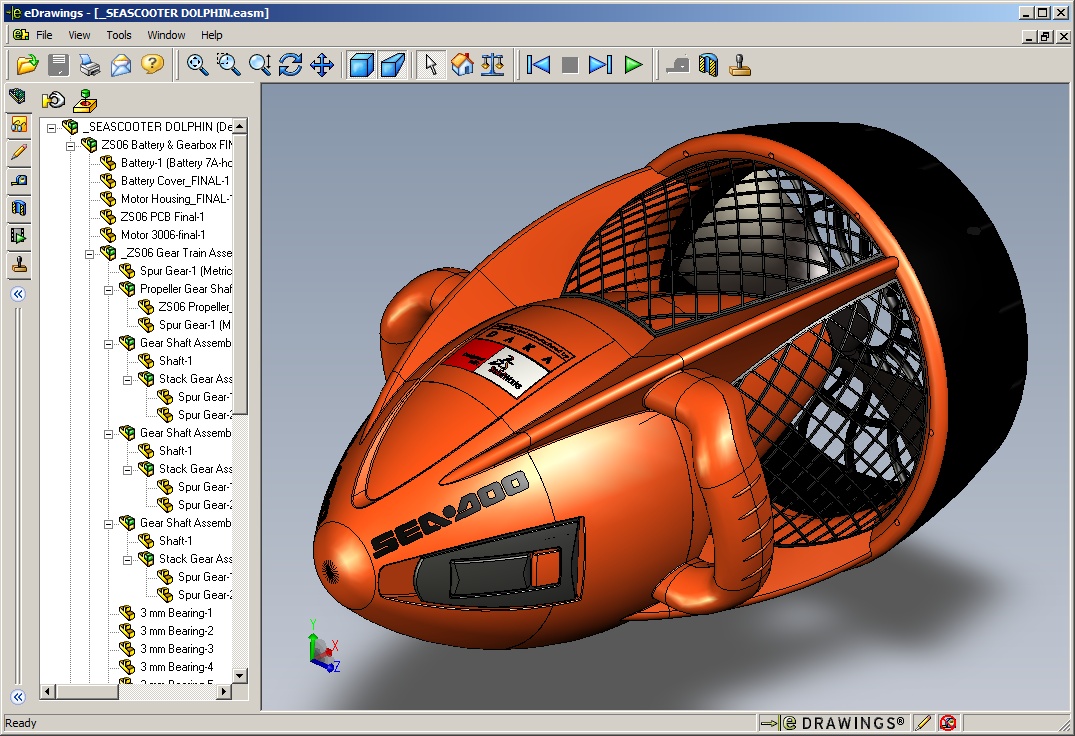This screenshot has width=1075, height=736.
Task: Print the current model
Action: 90,65
